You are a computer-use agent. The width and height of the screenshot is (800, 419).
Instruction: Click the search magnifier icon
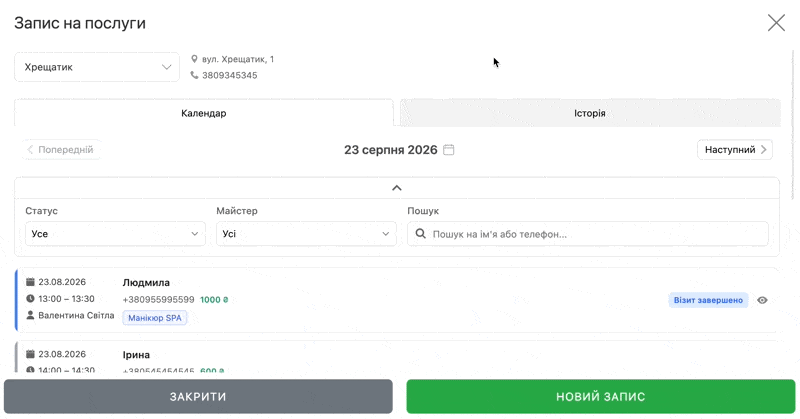(x=420, y=234)
